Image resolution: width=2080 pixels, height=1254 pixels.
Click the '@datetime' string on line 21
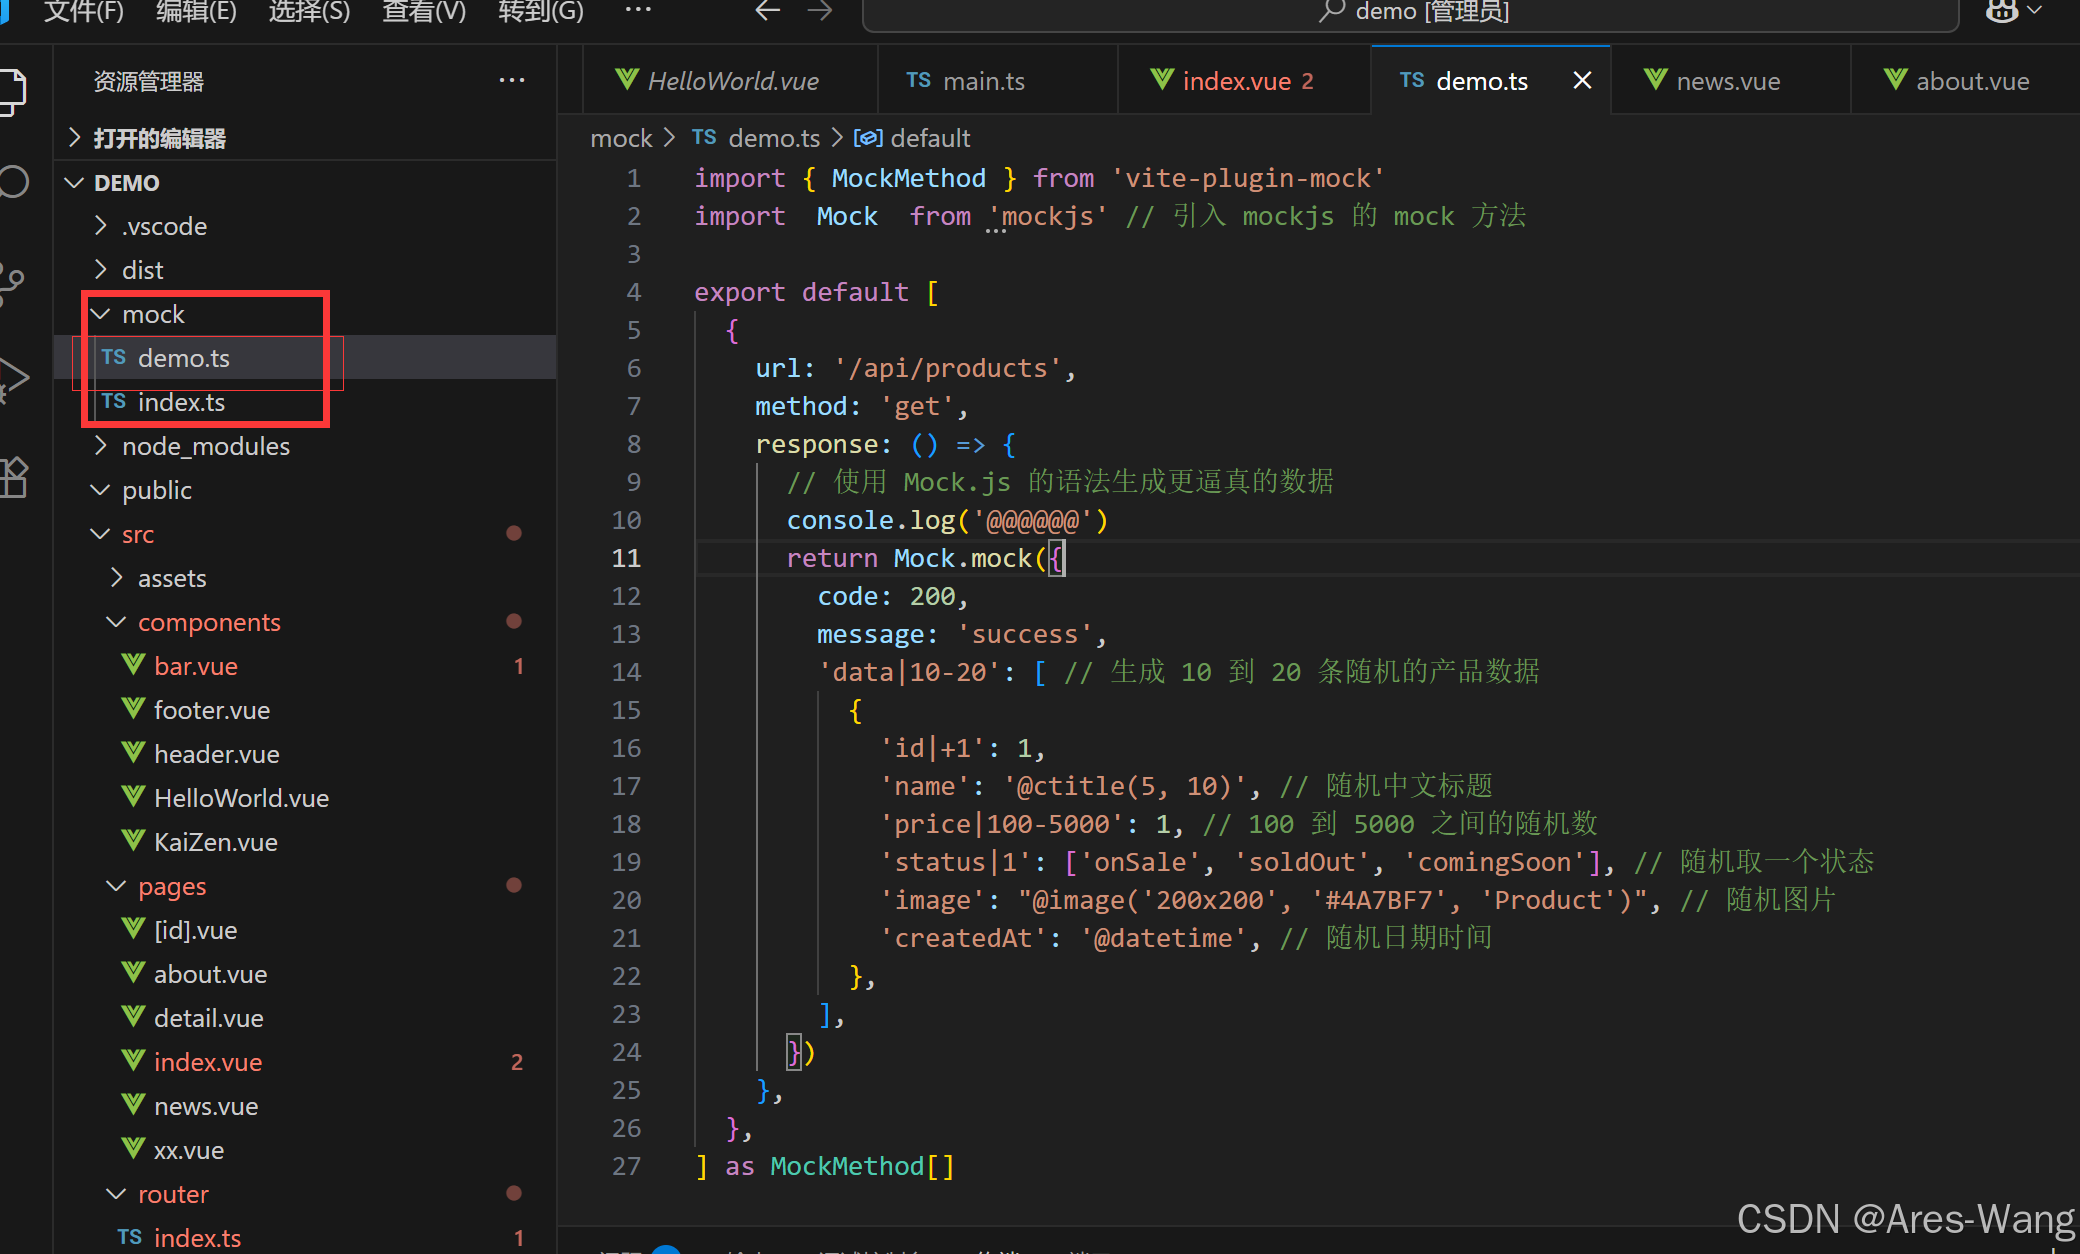pyautogui.click(x=1164, y=938)
